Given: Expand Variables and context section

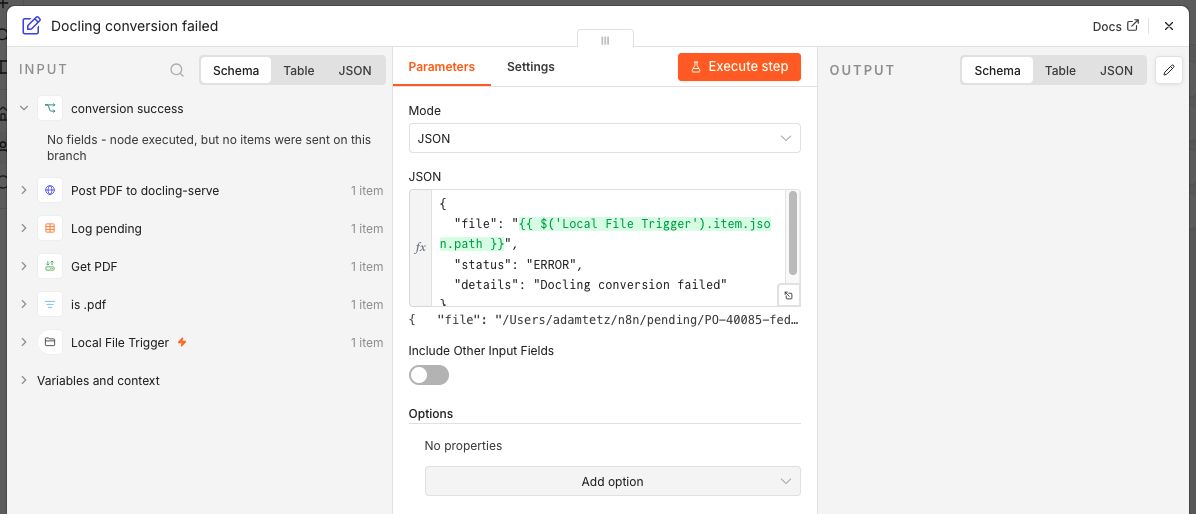Looking at the screenshot, I should pyautogui.click(x=24, y=380).
